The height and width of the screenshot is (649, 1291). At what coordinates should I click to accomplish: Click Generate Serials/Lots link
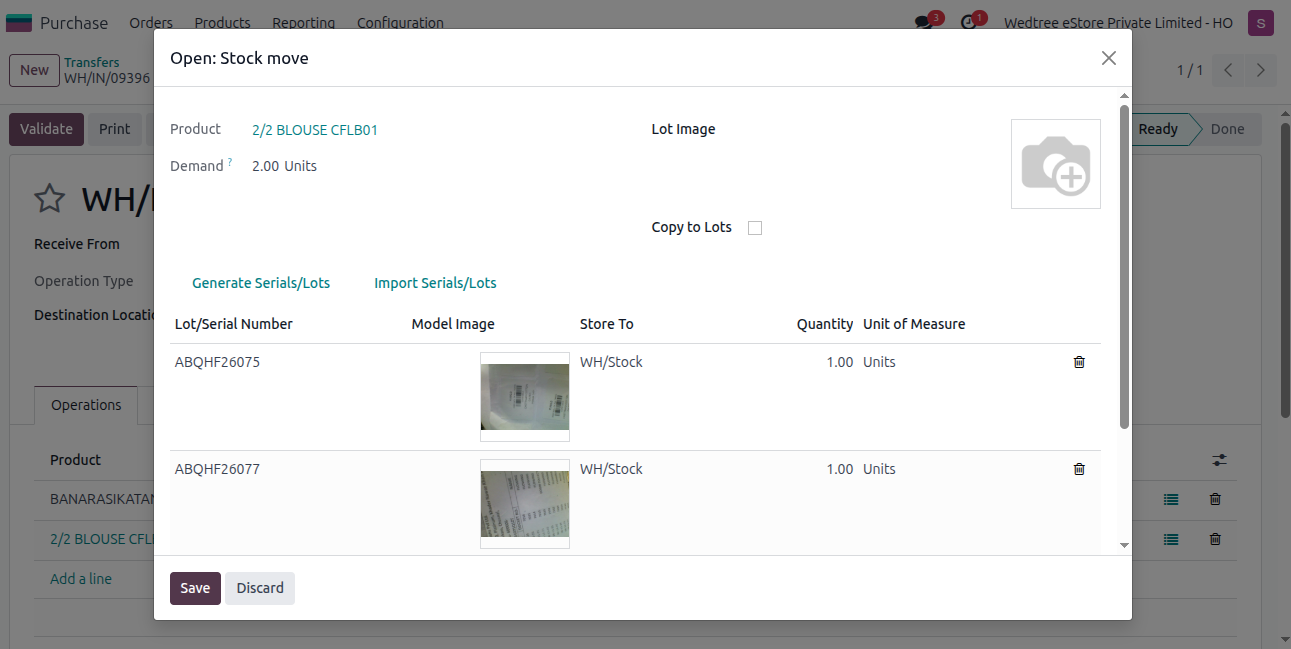click(261, 283)
